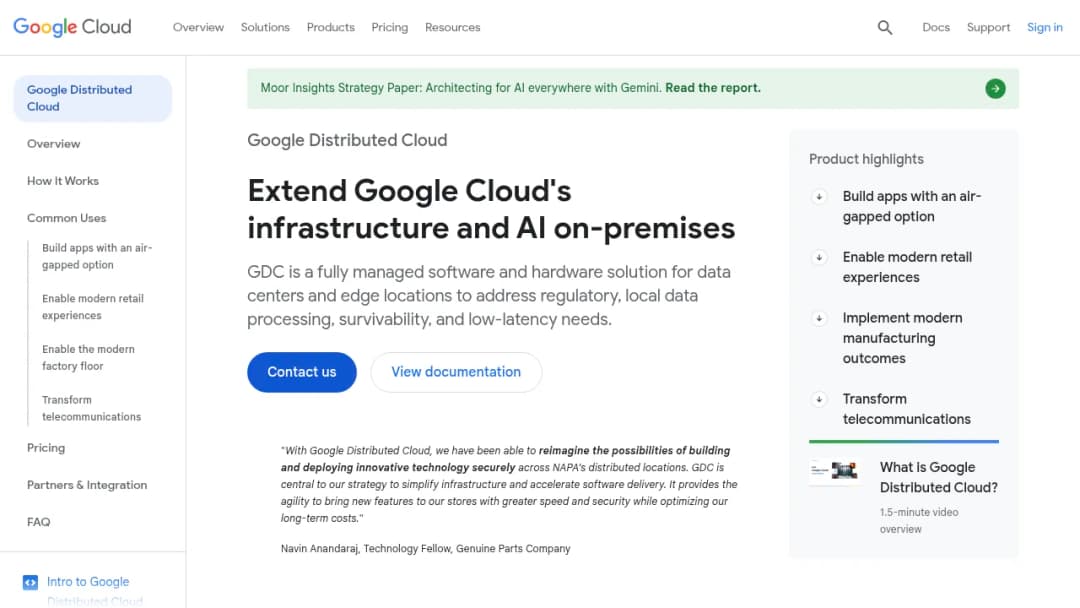Click What is Google Distributed Cloud? title
Viewport: 1080px width, 608px height.
click(x=939, y=477)
